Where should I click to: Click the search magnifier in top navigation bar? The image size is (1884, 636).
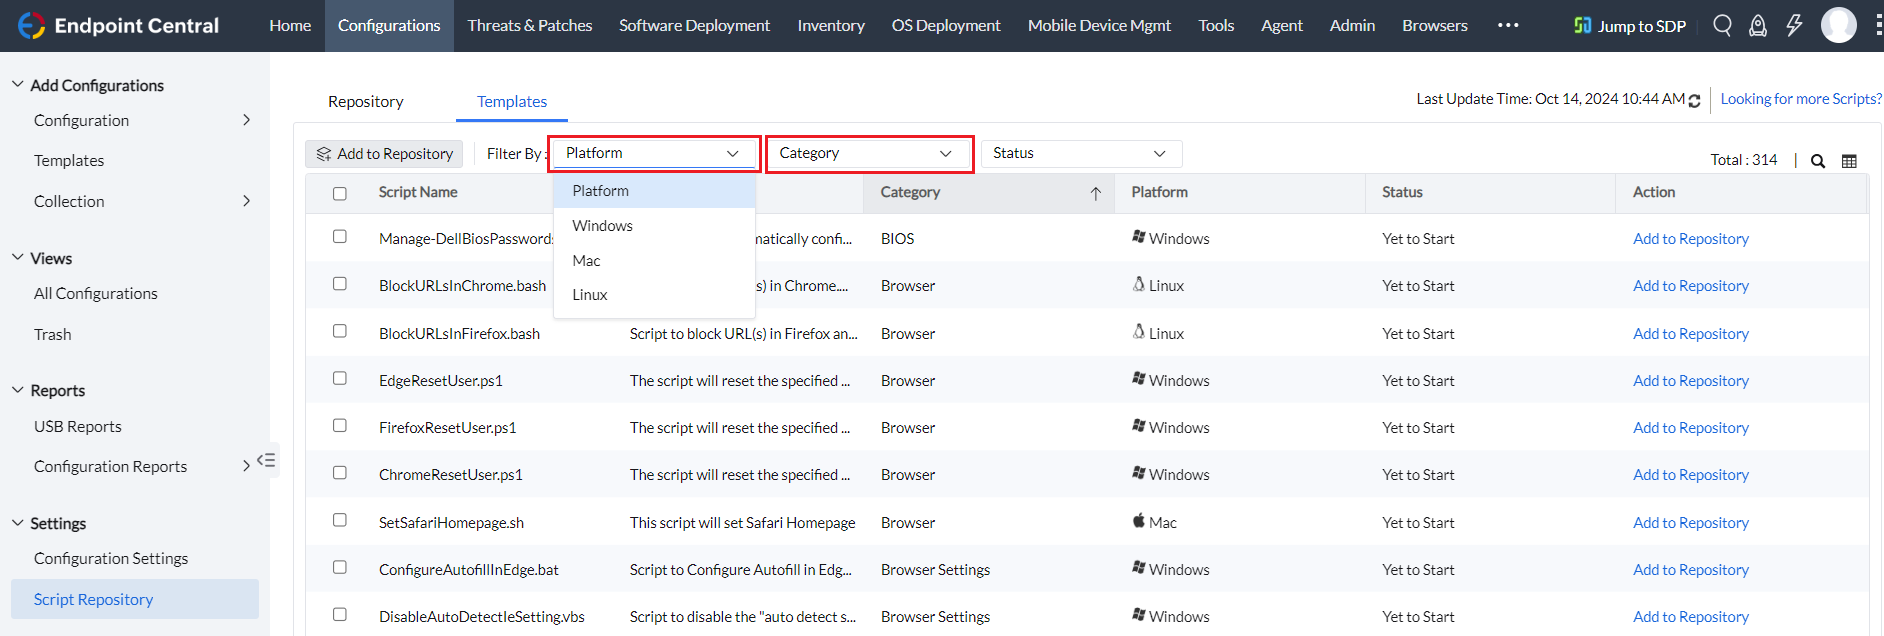[1722, 25]
